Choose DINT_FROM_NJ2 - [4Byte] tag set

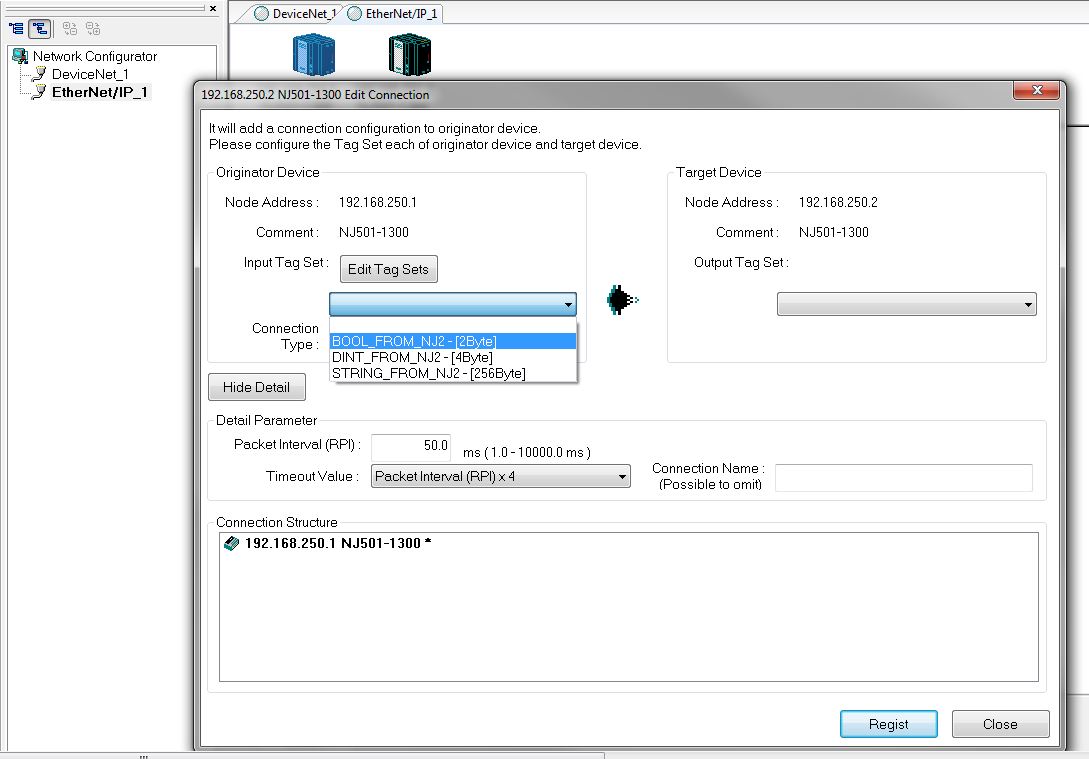pos(453,357)
